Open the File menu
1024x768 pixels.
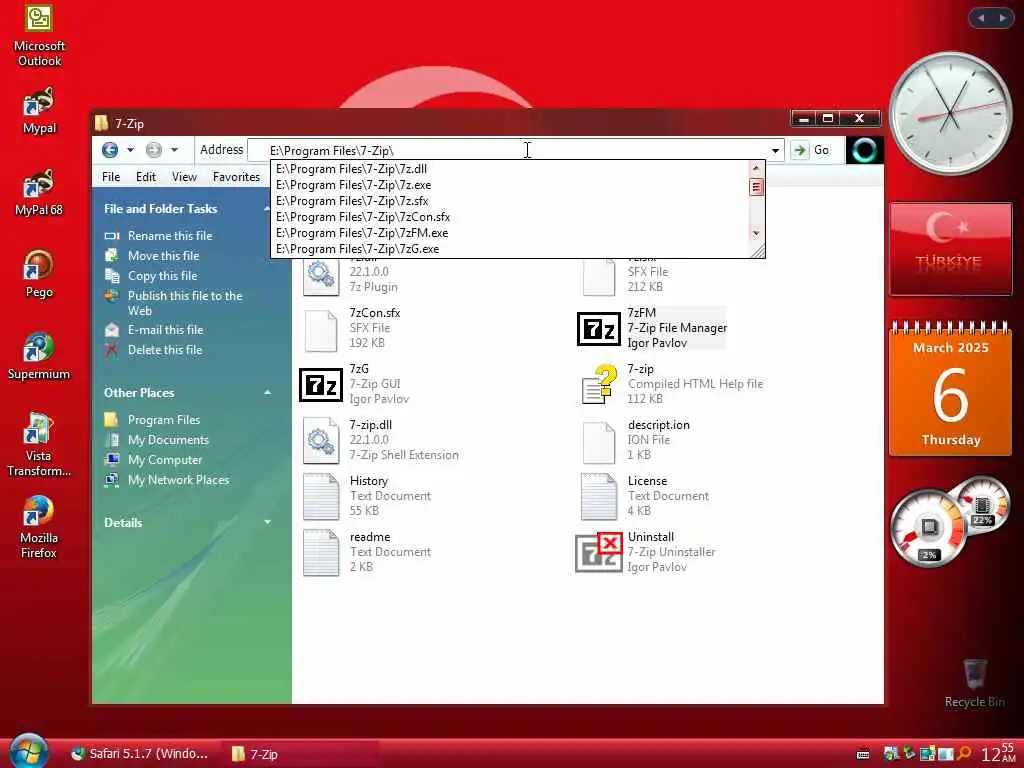tap(111, 177)
